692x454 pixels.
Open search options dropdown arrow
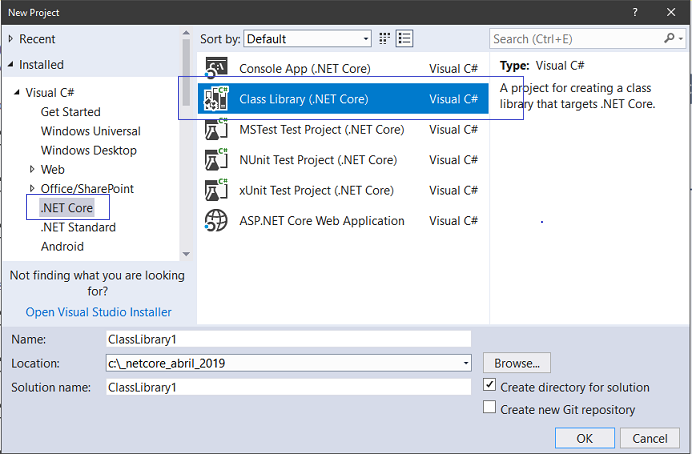(681, 39)
